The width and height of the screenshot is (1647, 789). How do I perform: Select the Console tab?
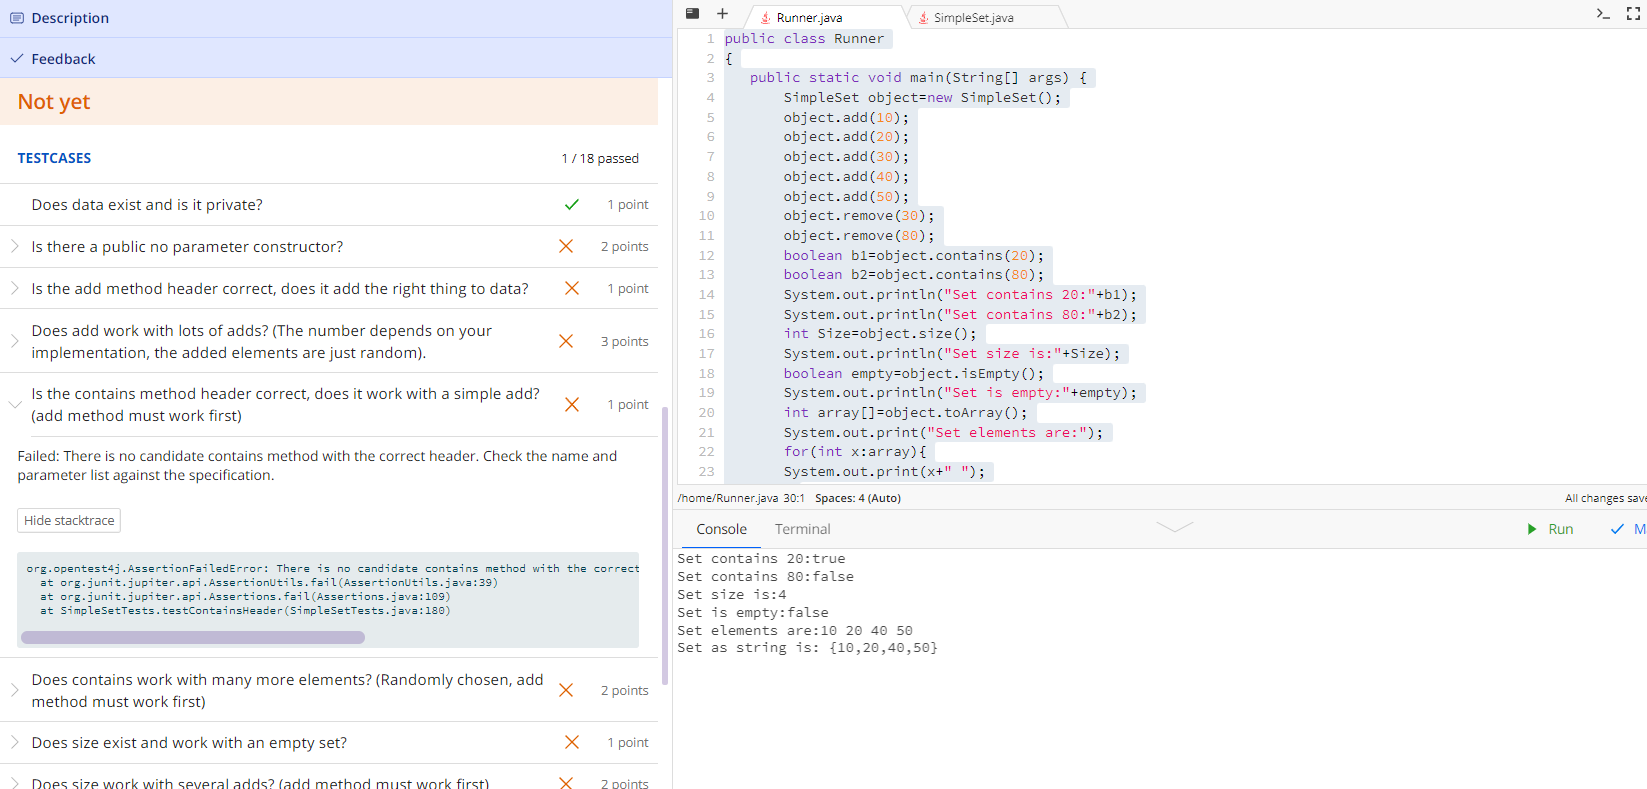722,529
